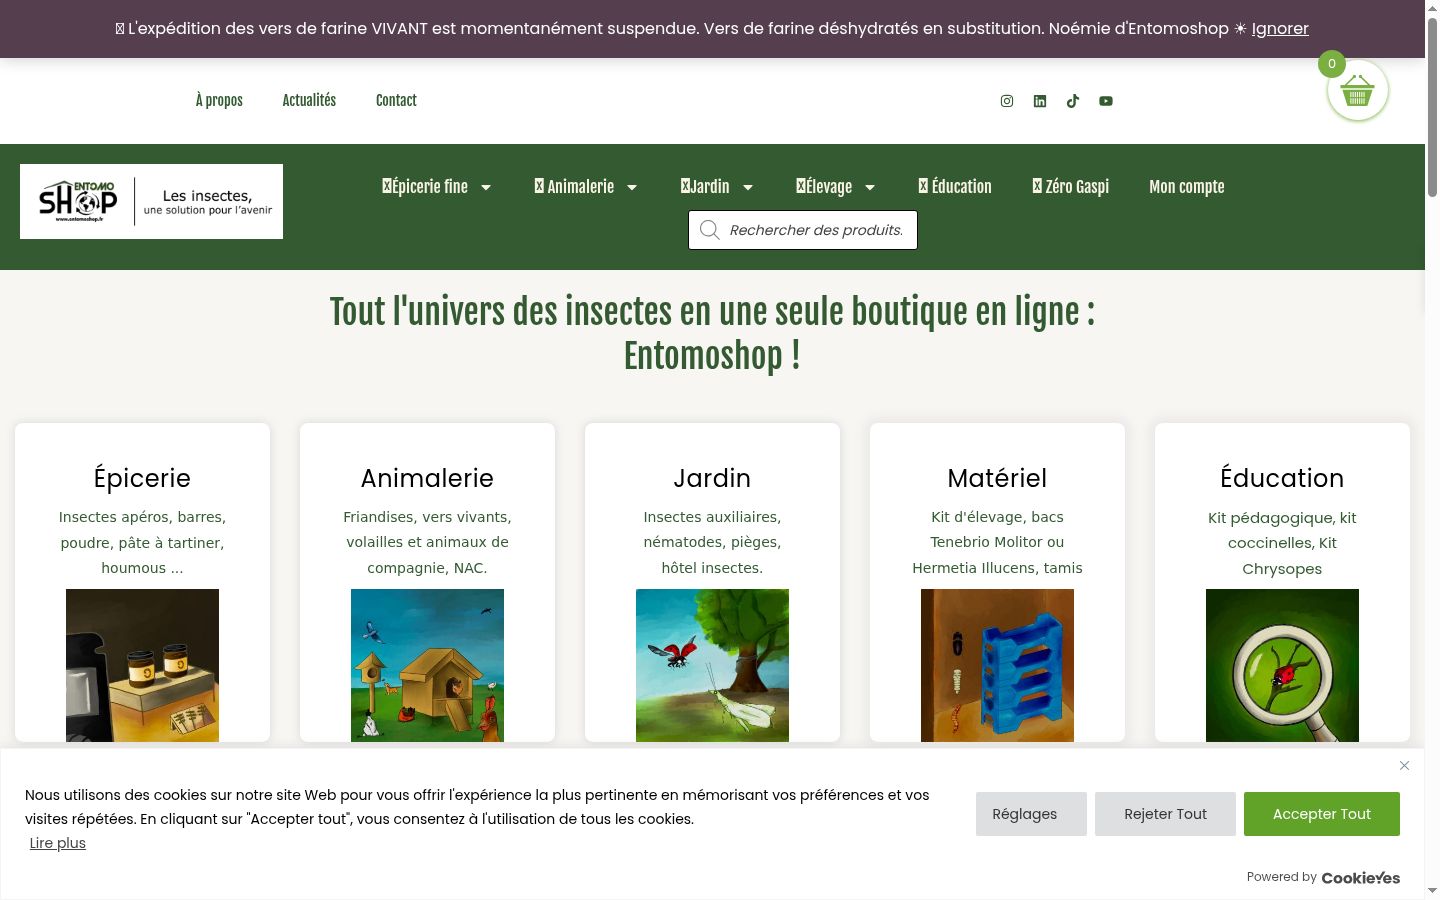The height and width of the screenshot is (900, 1440).
Task: Open the À propos link
Action: 219,100
